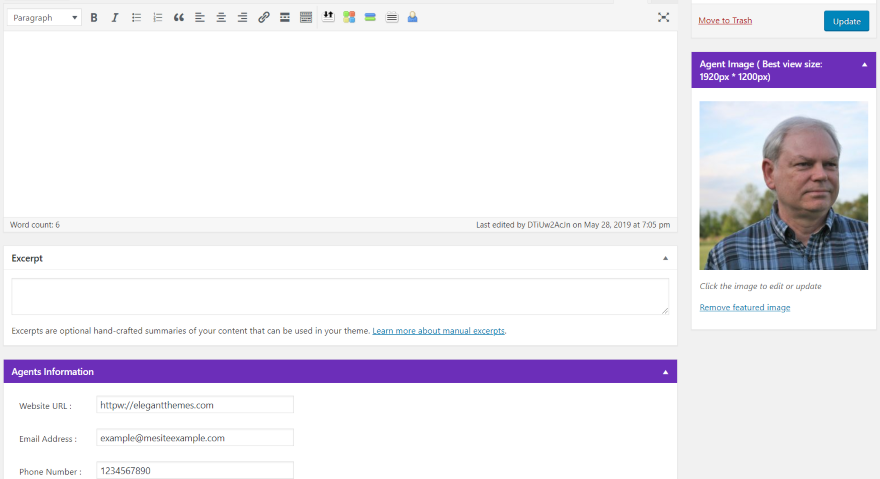Insert a numbered list
The width and height of the screenshot is (880, 479).
(x=157, y=17)
